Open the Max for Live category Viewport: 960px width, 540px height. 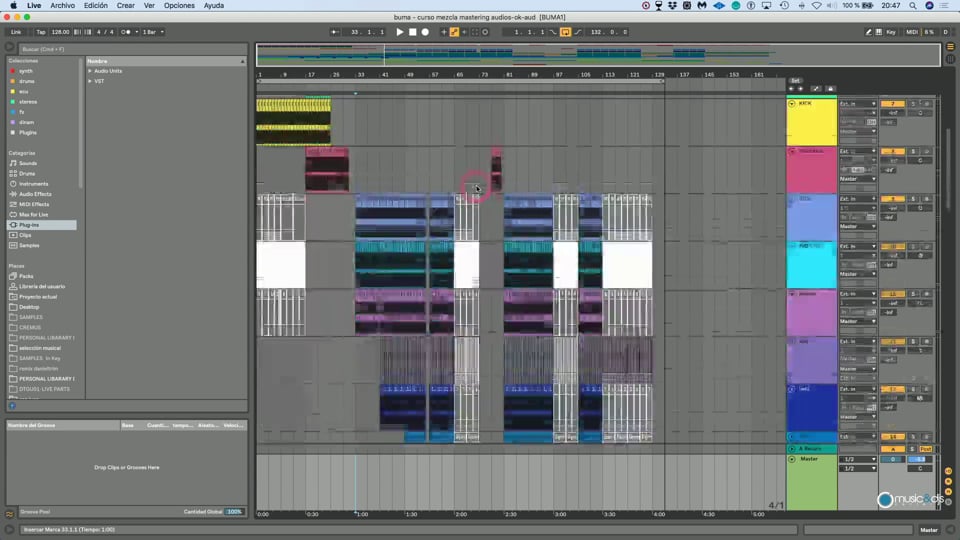[x=33, y=215]
